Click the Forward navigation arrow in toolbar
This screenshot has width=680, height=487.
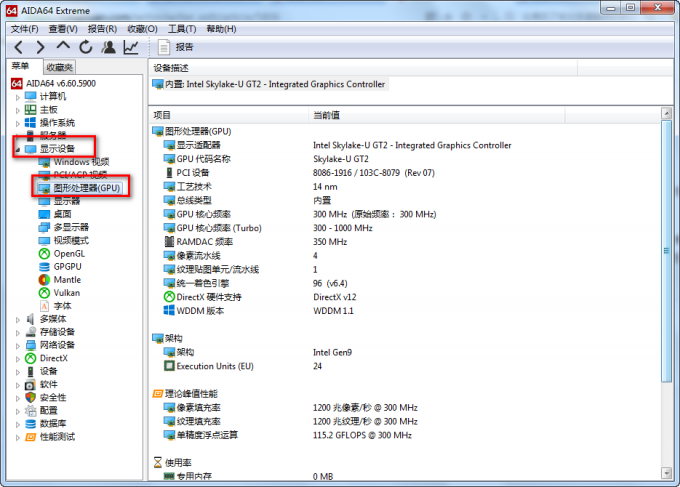[41, 47]
